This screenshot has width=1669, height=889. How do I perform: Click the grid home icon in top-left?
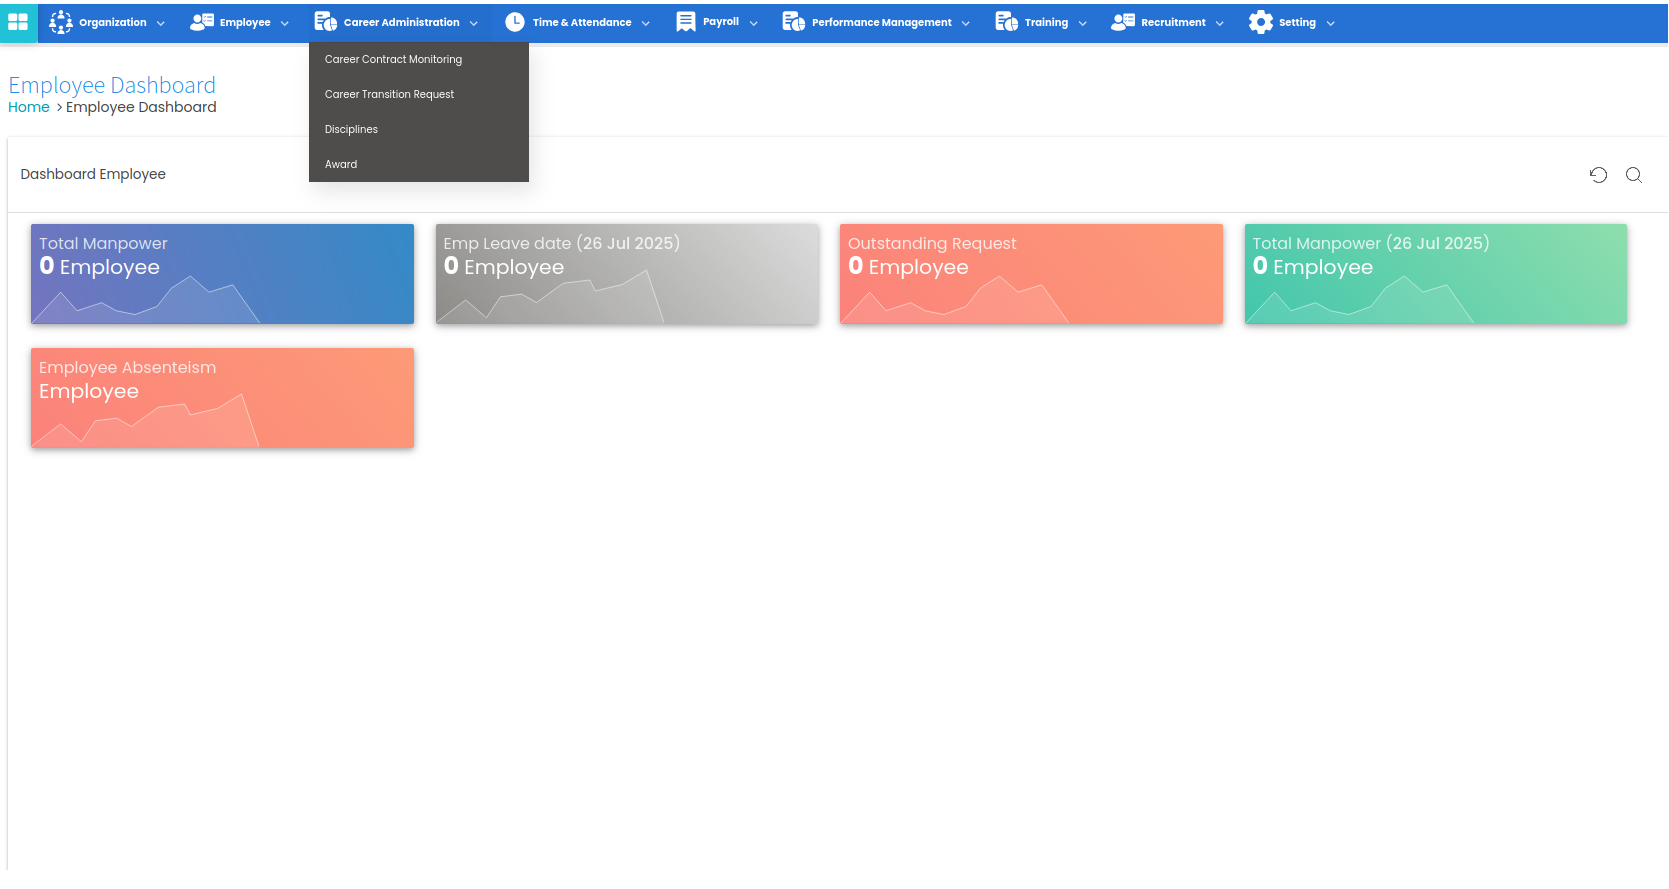tap(18, 22)
